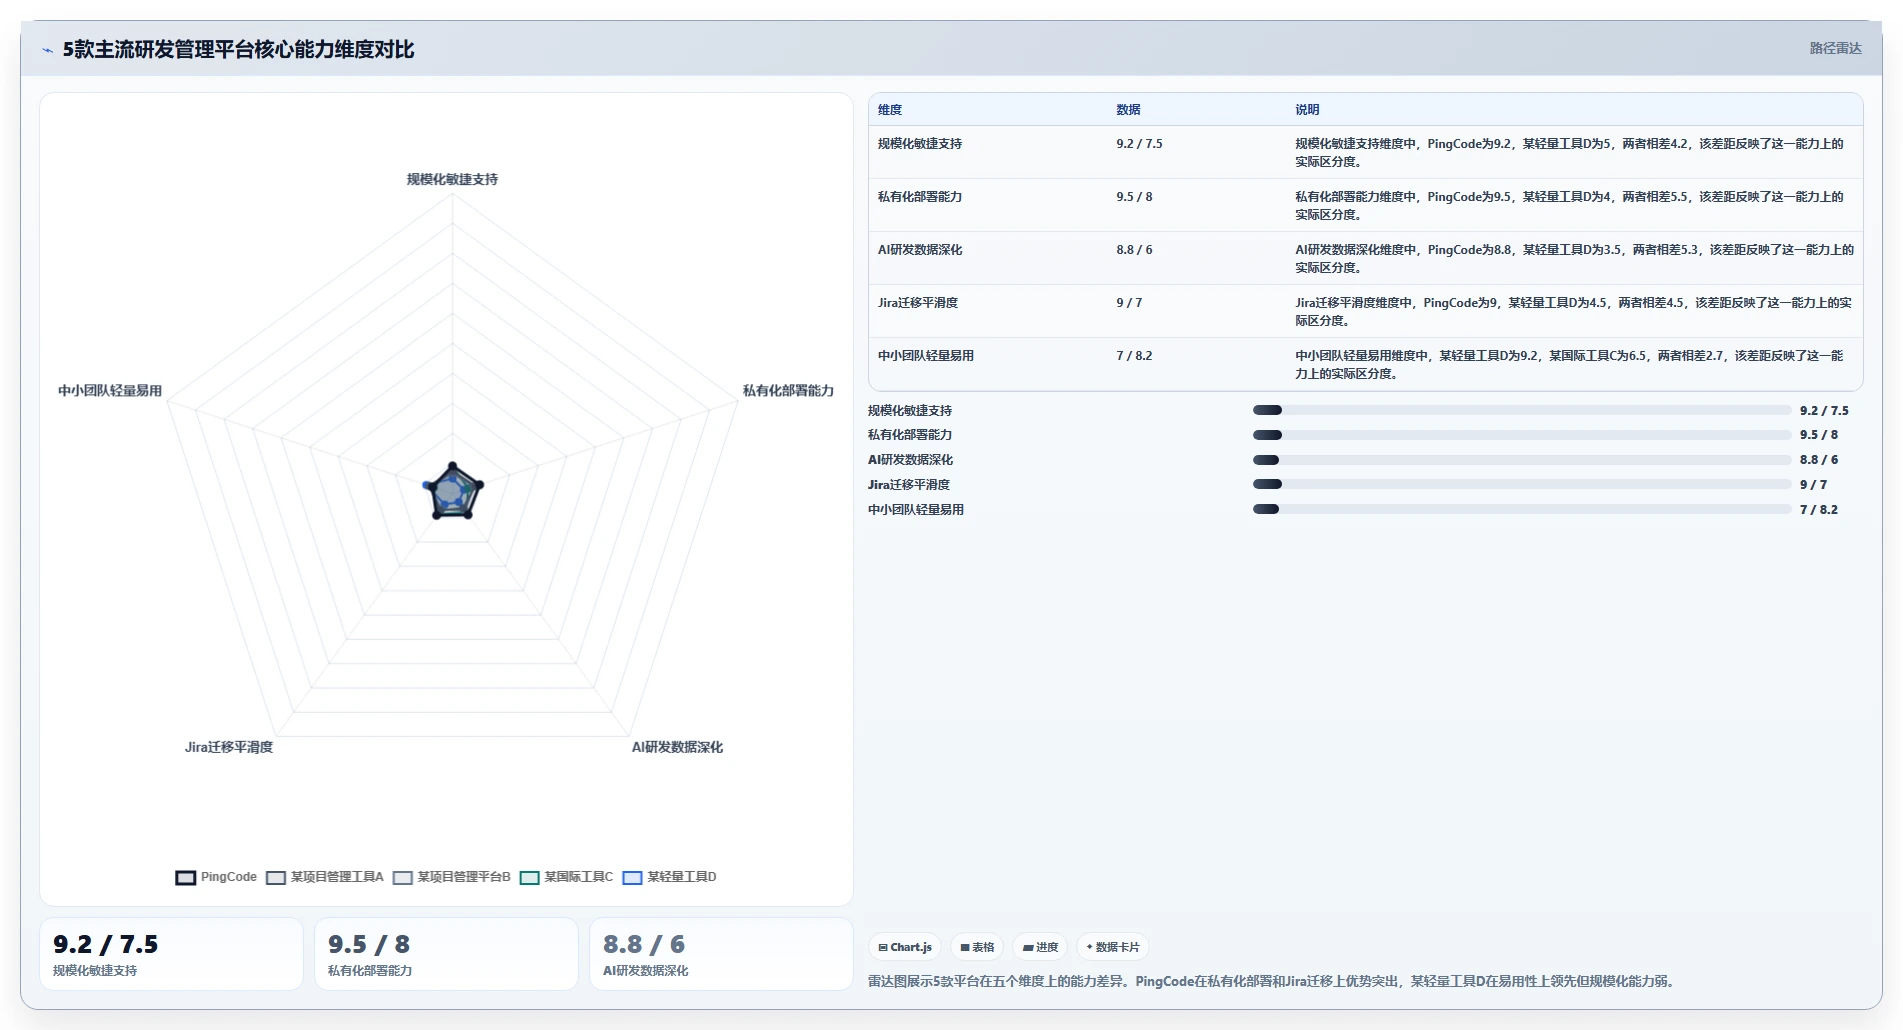Click table data value 9 / 7

tap(1129, 303)
